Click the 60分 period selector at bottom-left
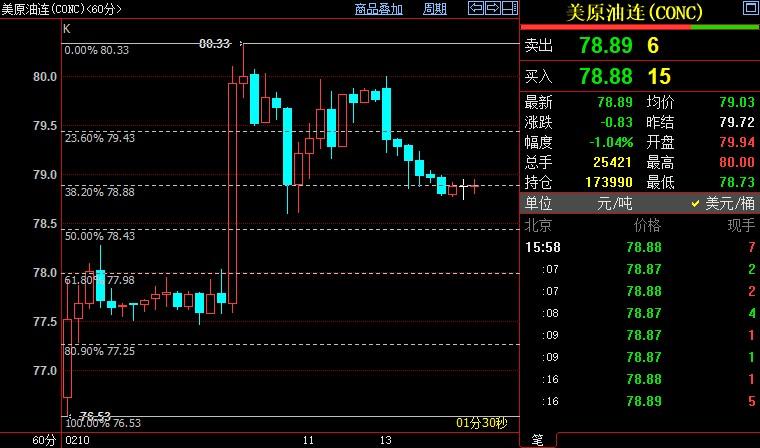The height and width of the screenshot is (448, 760). [x=43, y=440]
